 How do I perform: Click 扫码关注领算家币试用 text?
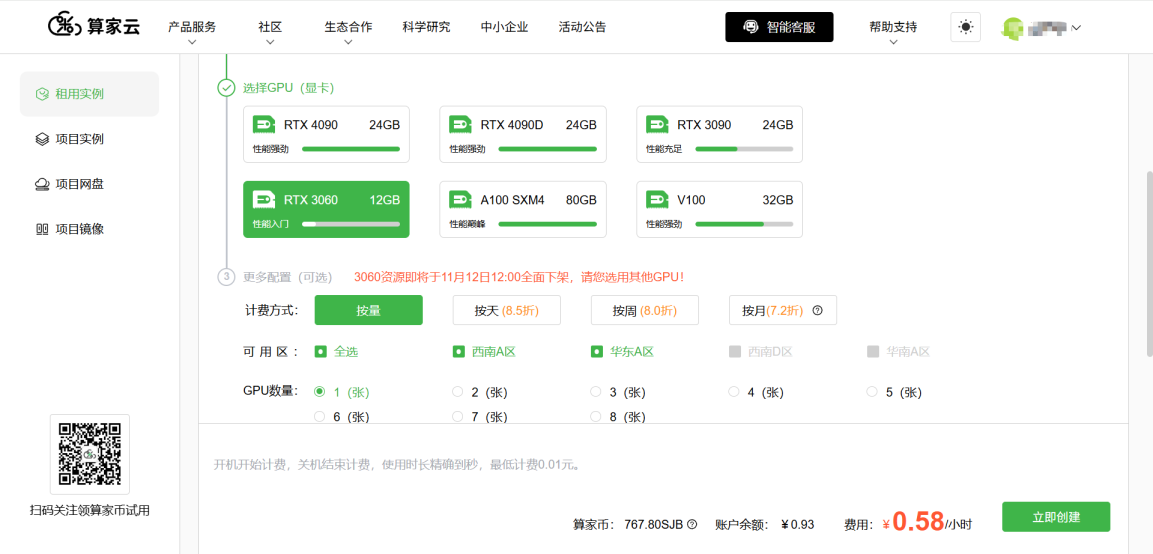pyautogui.click(x=90, y=510)
